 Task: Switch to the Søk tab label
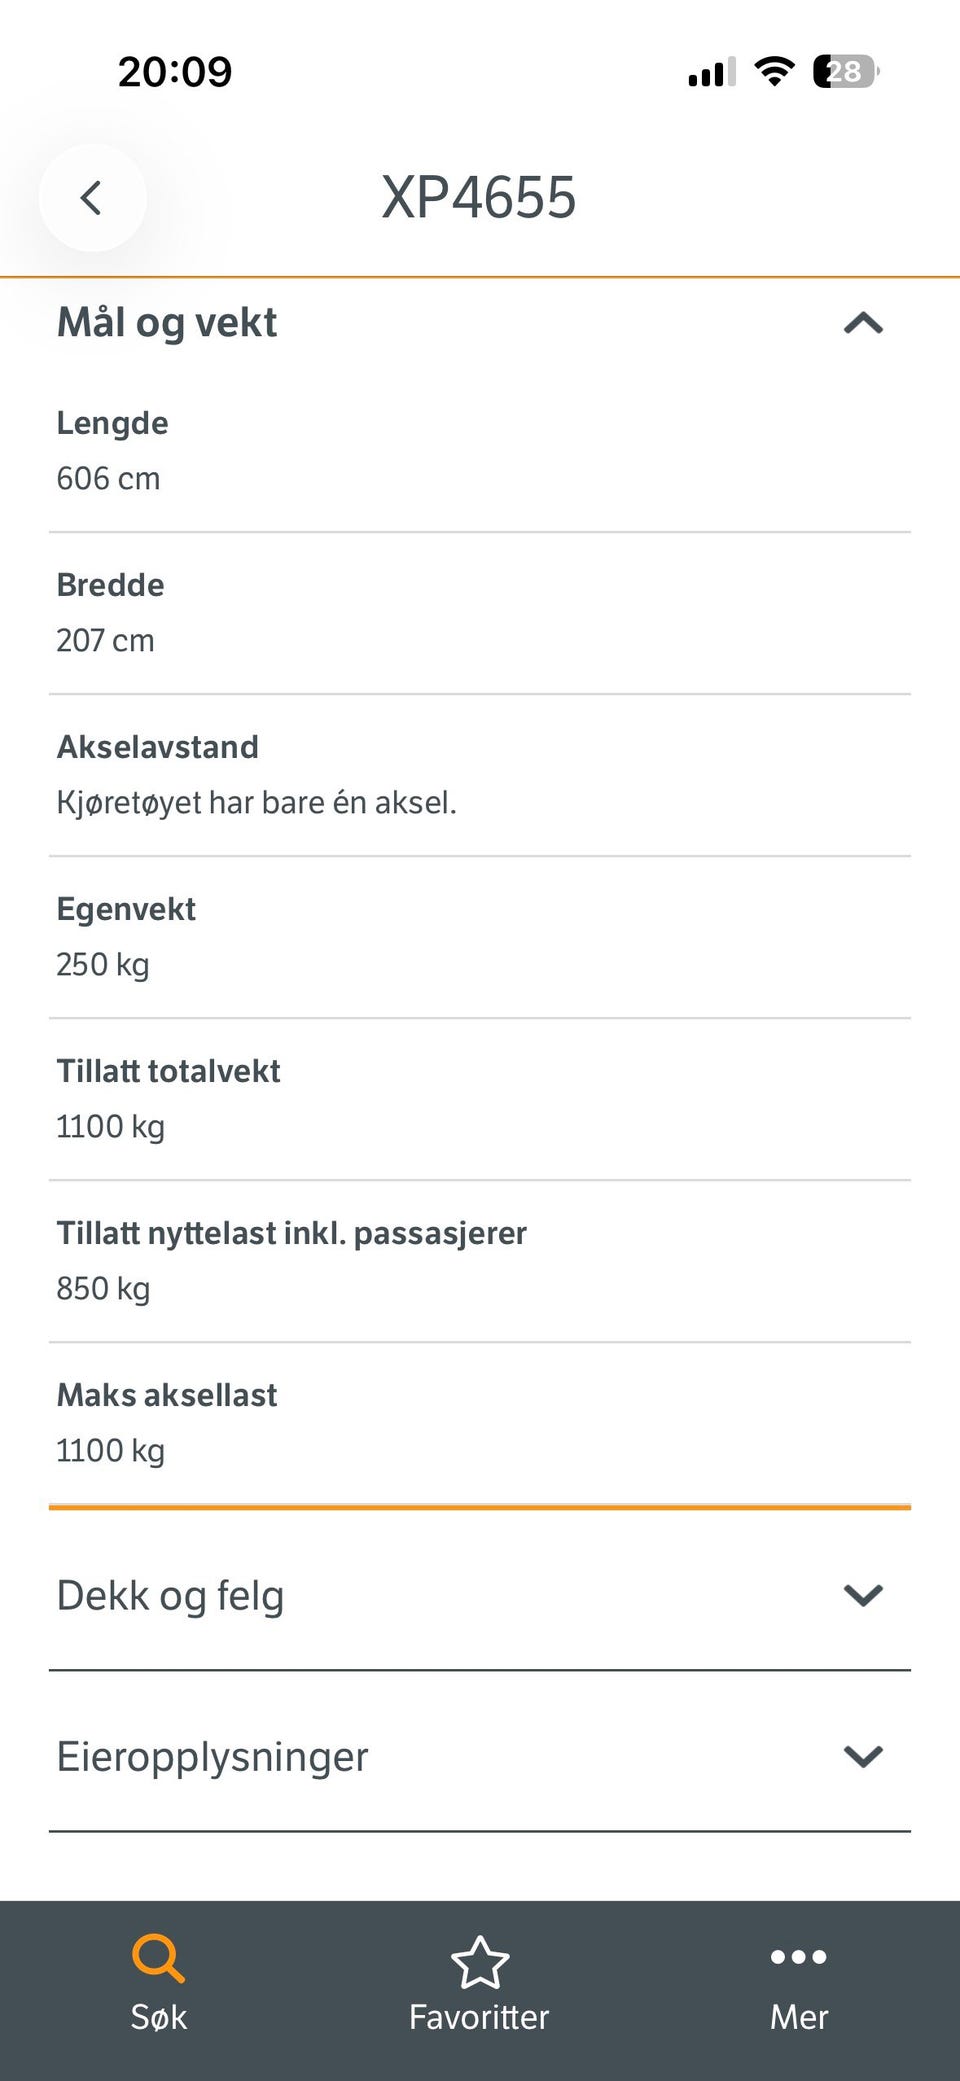[x=159, y=2017]
